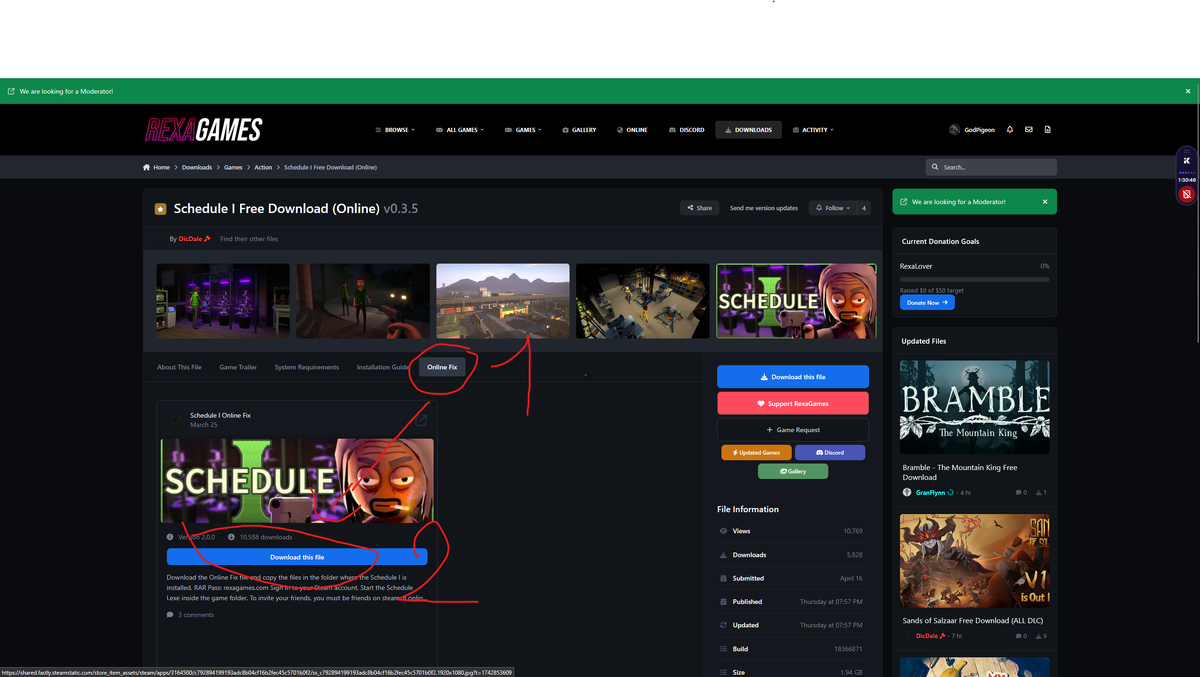Click the dark K extension icon at edge

click(x=1186, y=160)
